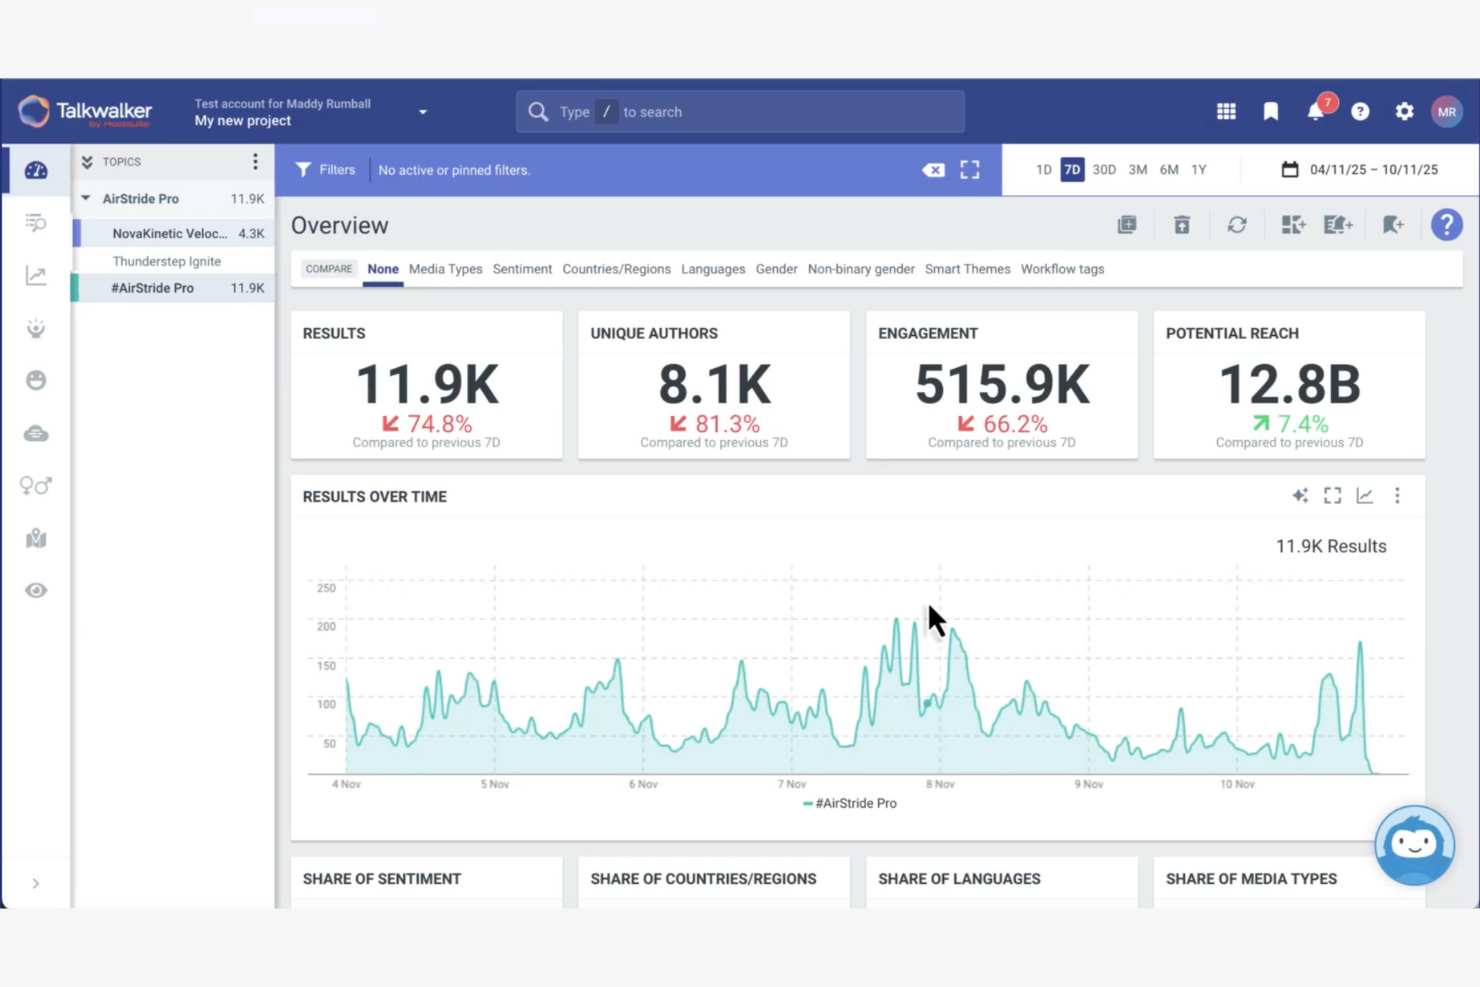This screenshot has width=1480, height=987.
Task: Select the 30D time range
Action: 1104,170
